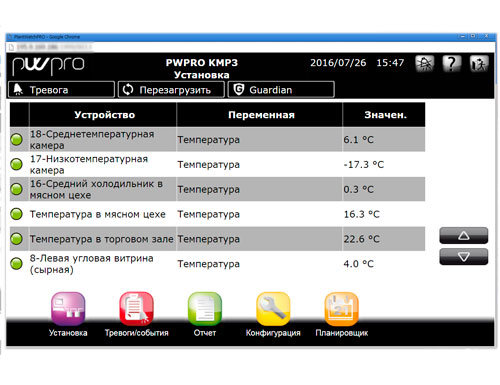Select device 16-Средний холодильник в мясном цехе
Viewport: 500px width, 385px height.
[96, 189]
